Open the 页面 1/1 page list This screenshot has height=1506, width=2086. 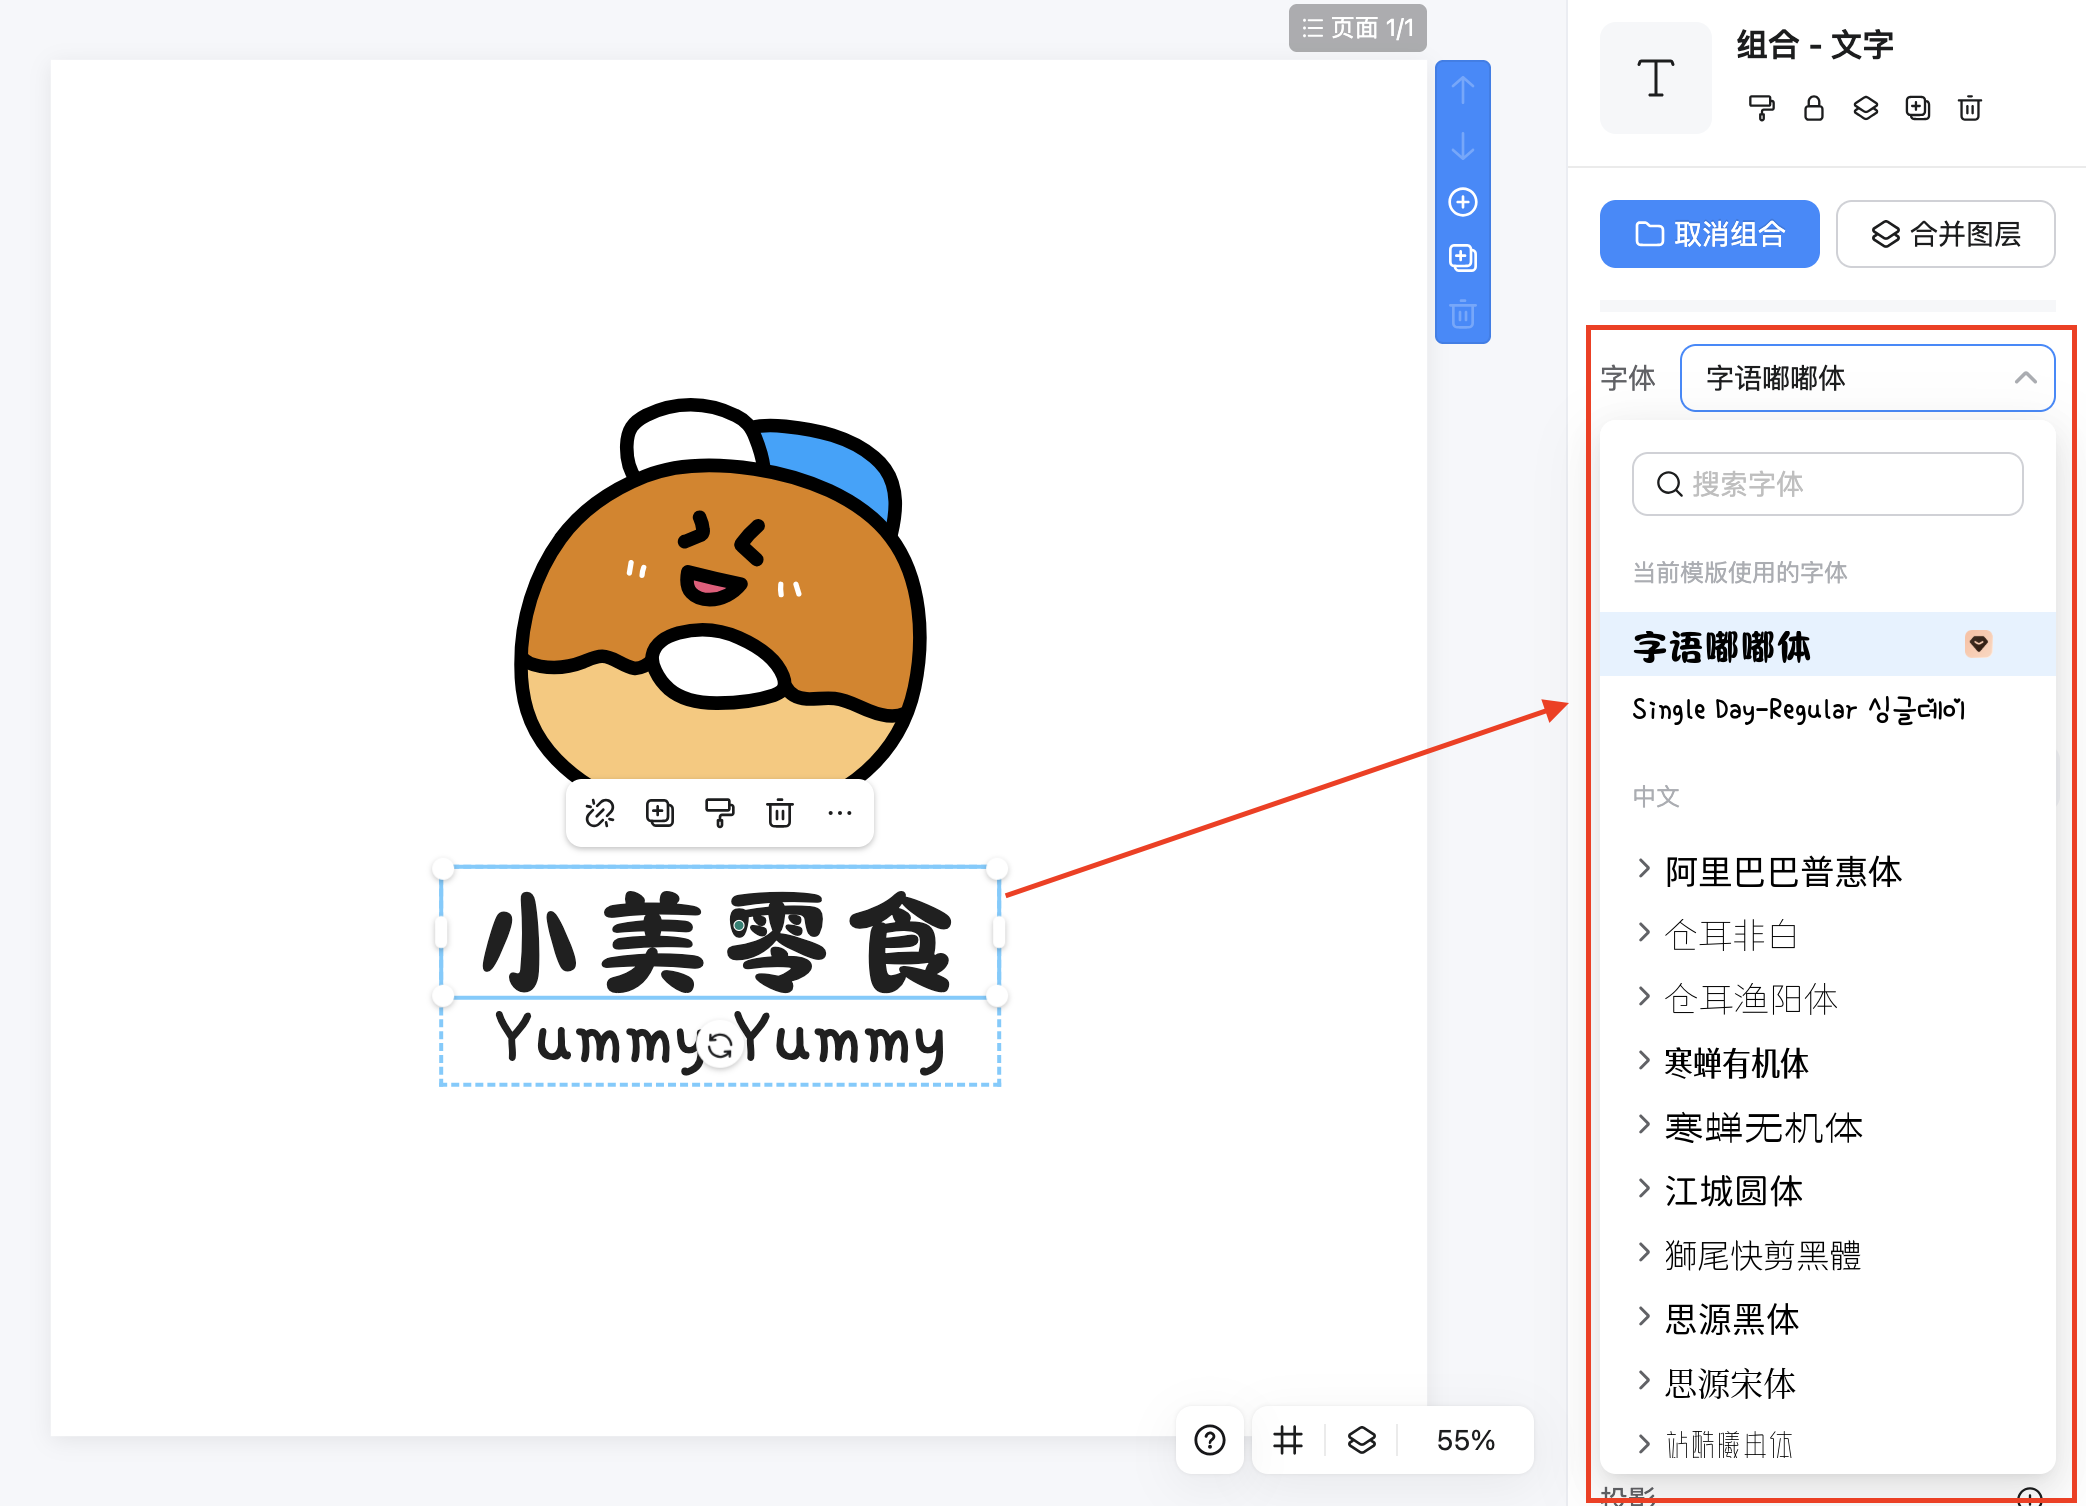point(1357,28)
